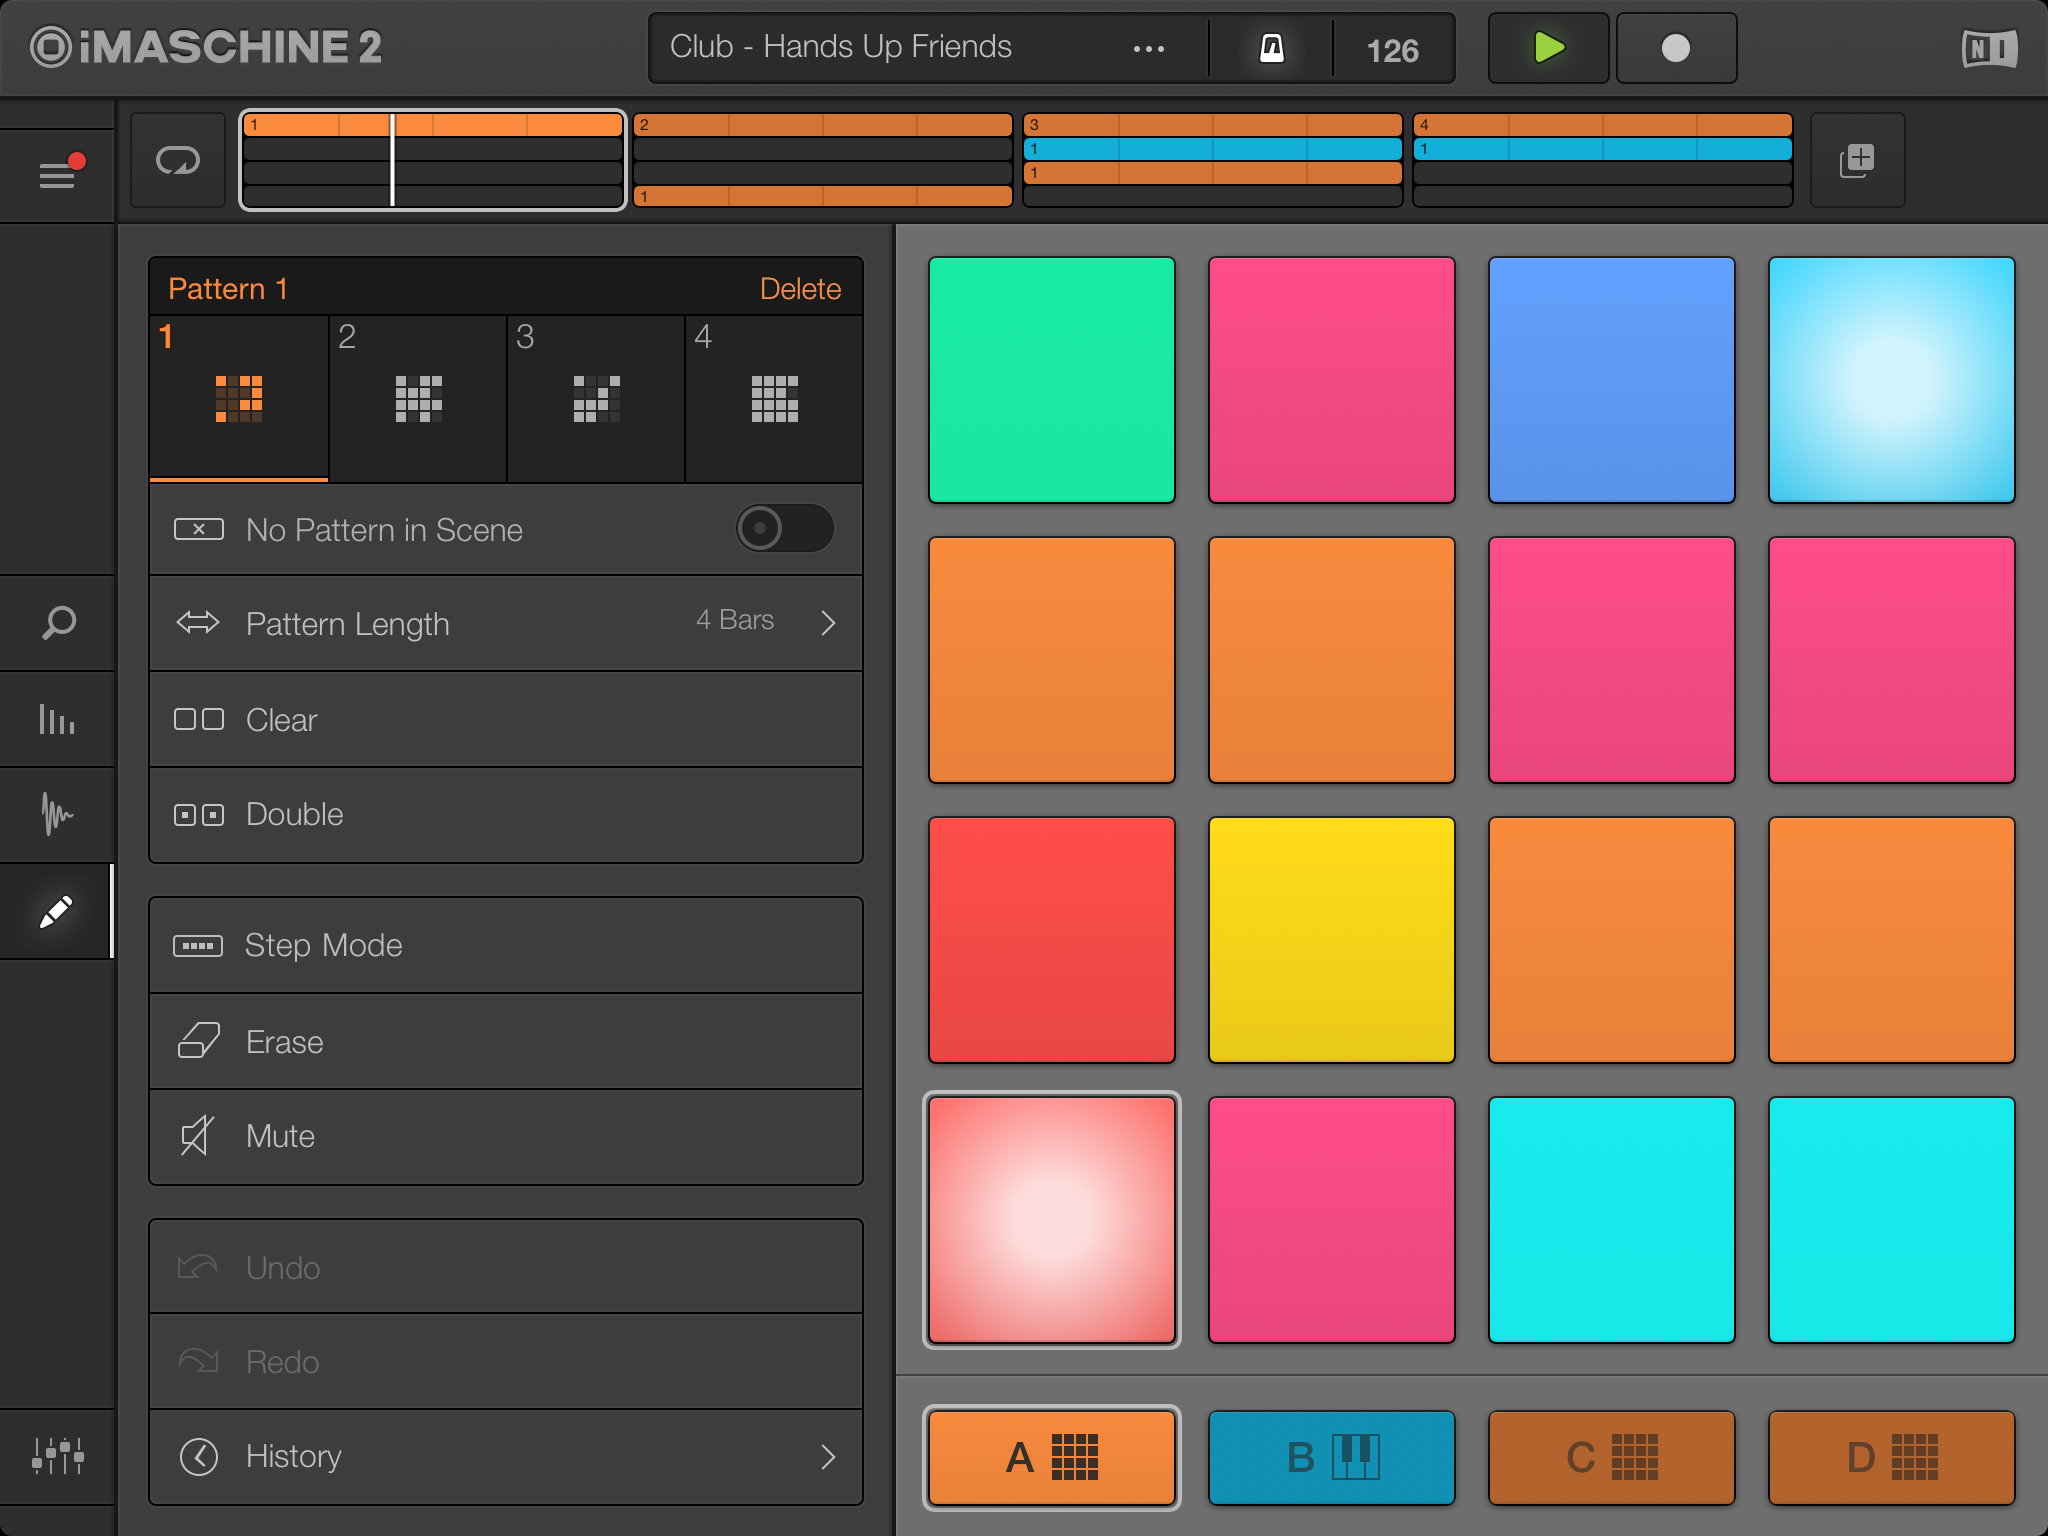2048x1536 pixels.
Task: Tap the selected glowing pink pad
Action: pos(1052,1220)
